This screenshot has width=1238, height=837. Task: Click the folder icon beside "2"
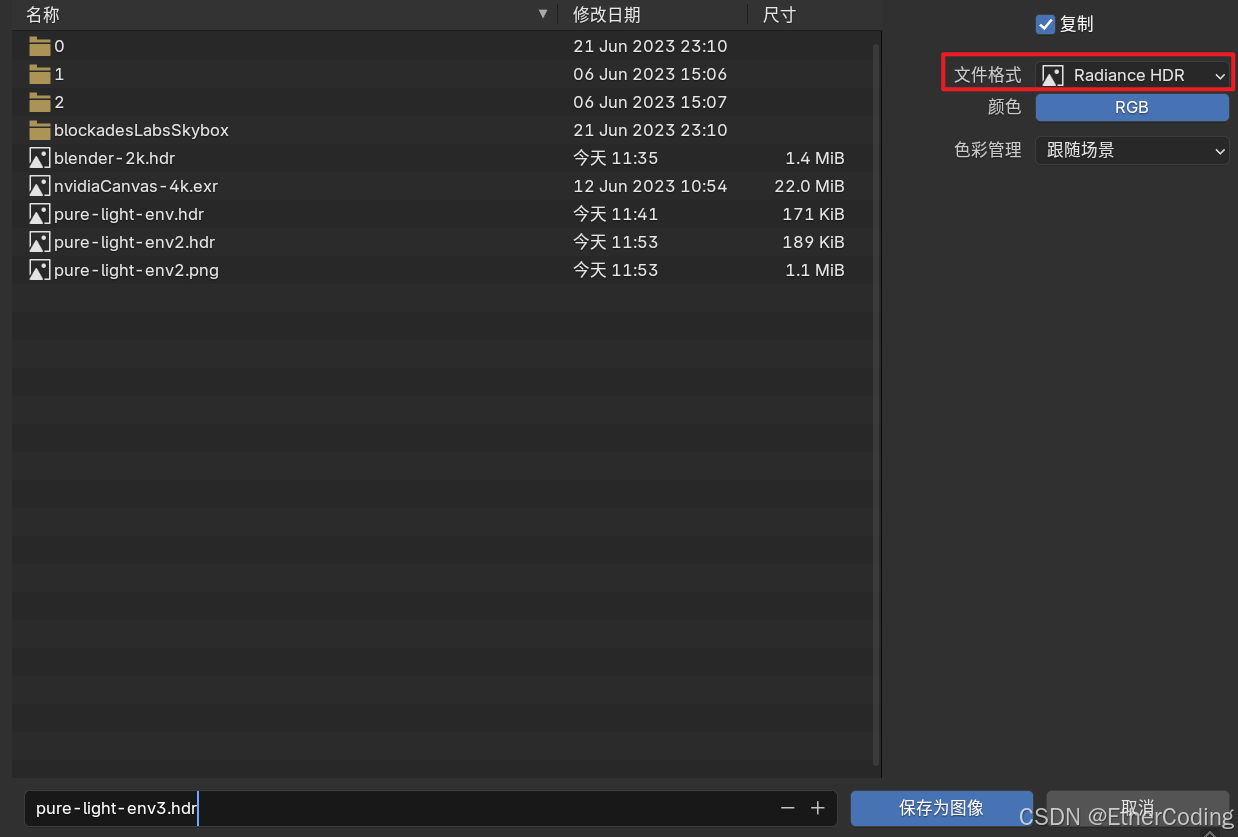click(40, 102)
